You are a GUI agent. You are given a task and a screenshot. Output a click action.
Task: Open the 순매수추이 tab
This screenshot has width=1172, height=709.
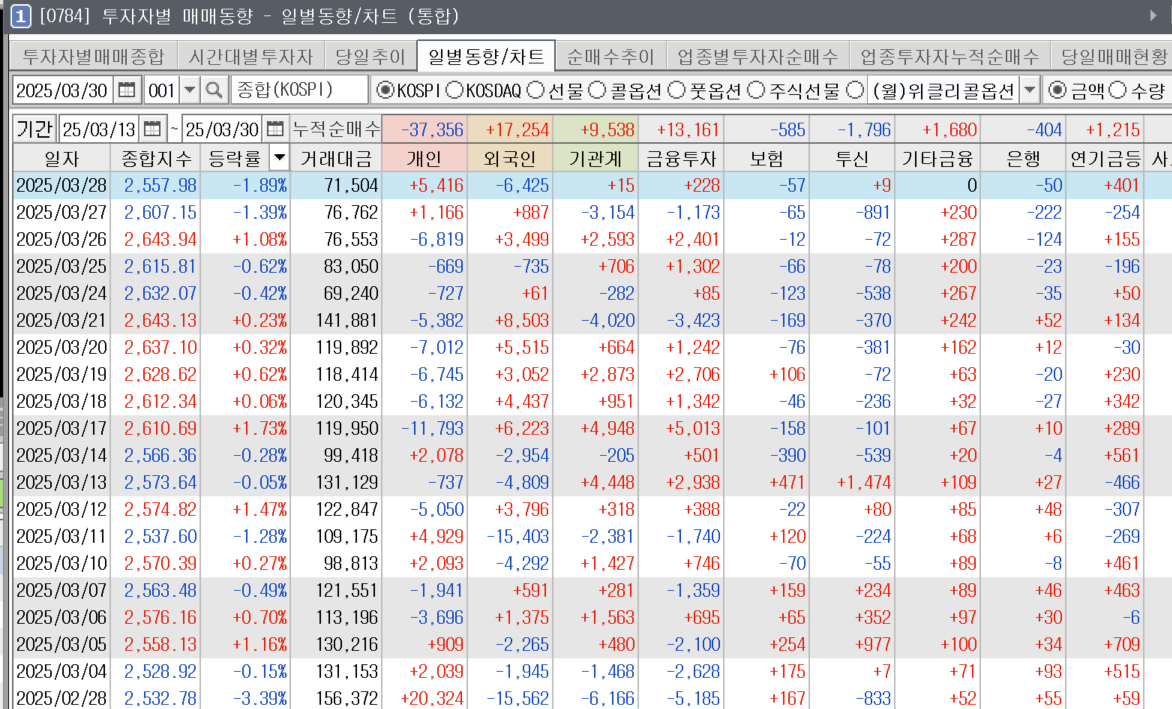610,56
